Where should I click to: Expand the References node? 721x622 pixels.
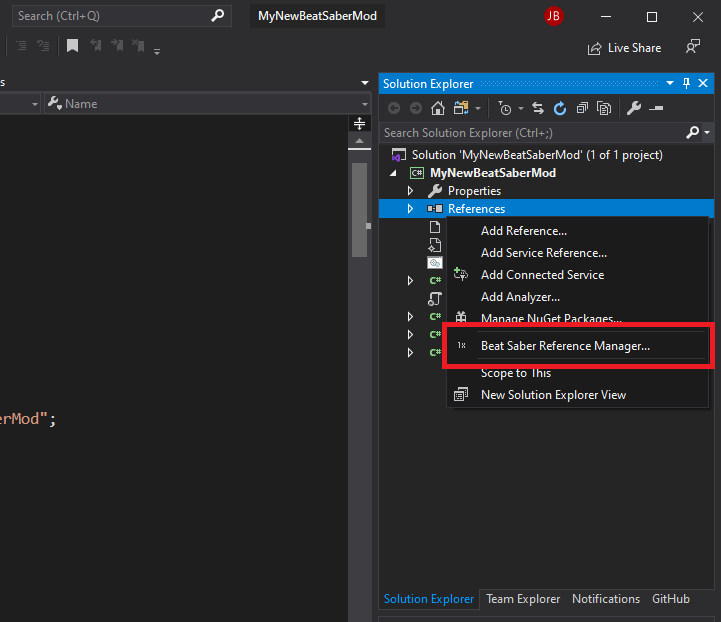410,209
